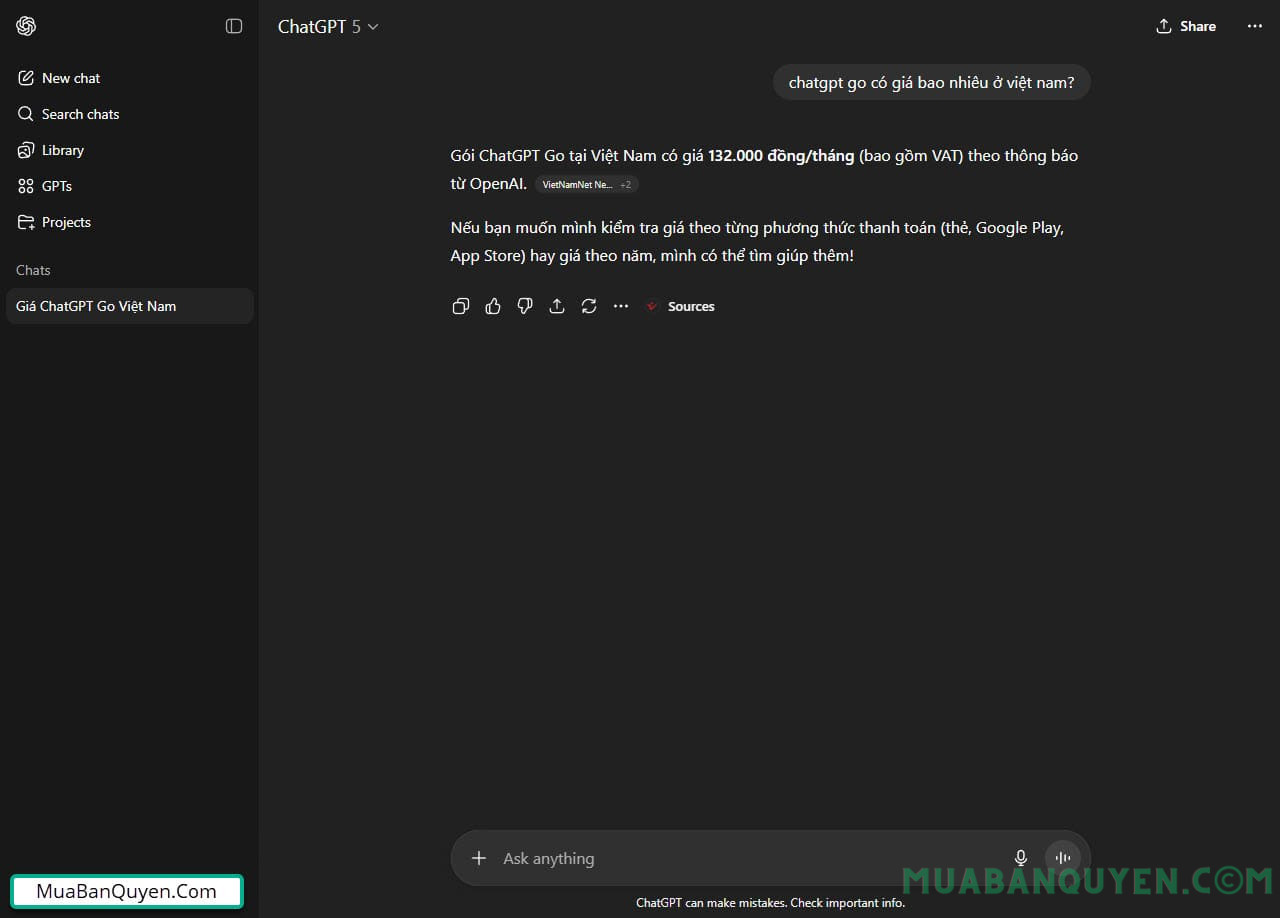
Task: Give the response a thumbs down
Action: 525,306
